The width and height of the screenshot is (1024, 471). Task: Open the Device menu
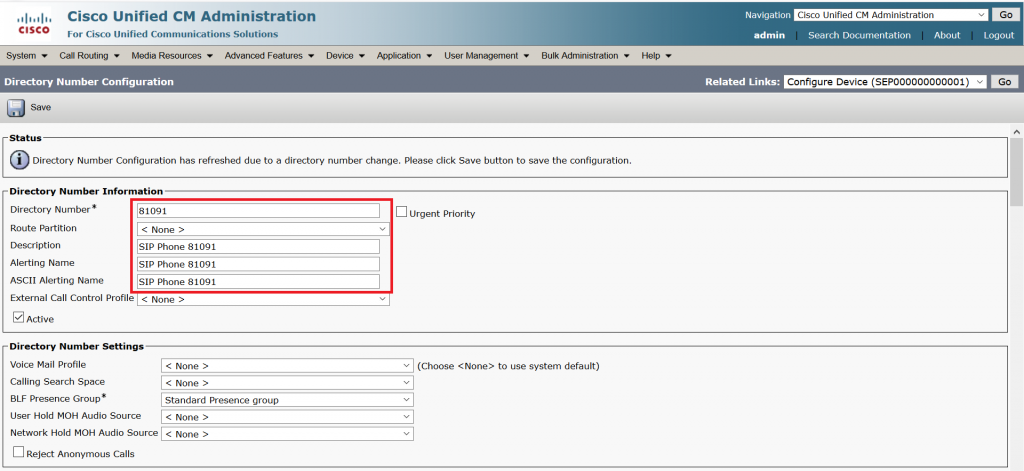345,56
